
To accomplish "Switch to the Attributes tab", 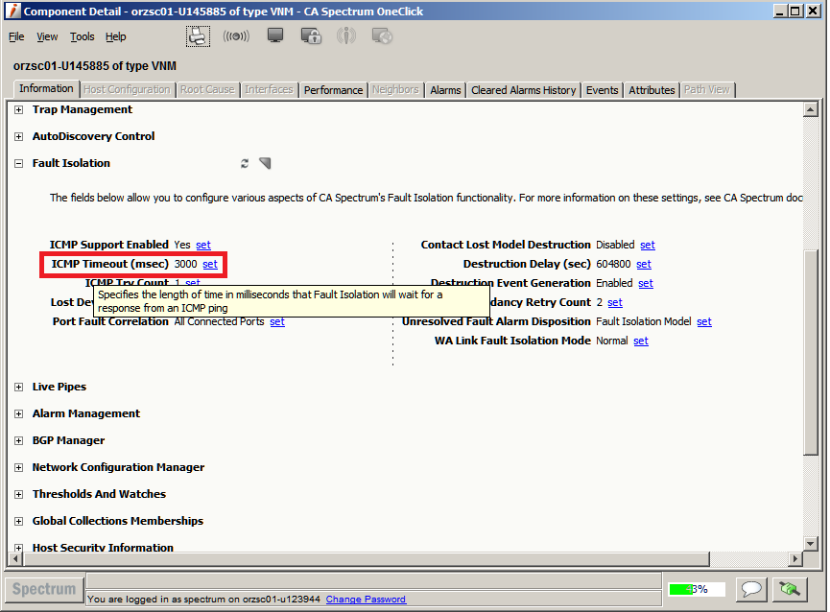I will click(x=651, y=89).
